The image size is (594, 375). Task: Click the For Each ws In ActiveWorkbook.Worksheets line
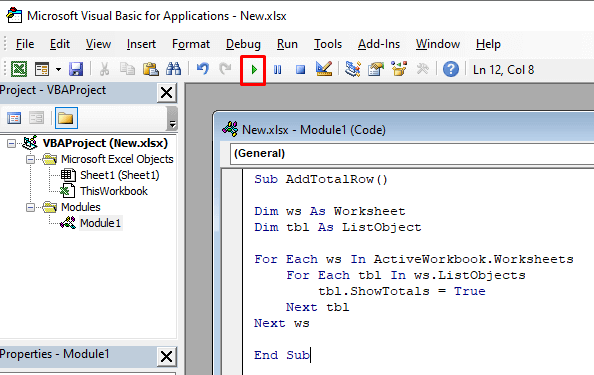pos(414,259)
